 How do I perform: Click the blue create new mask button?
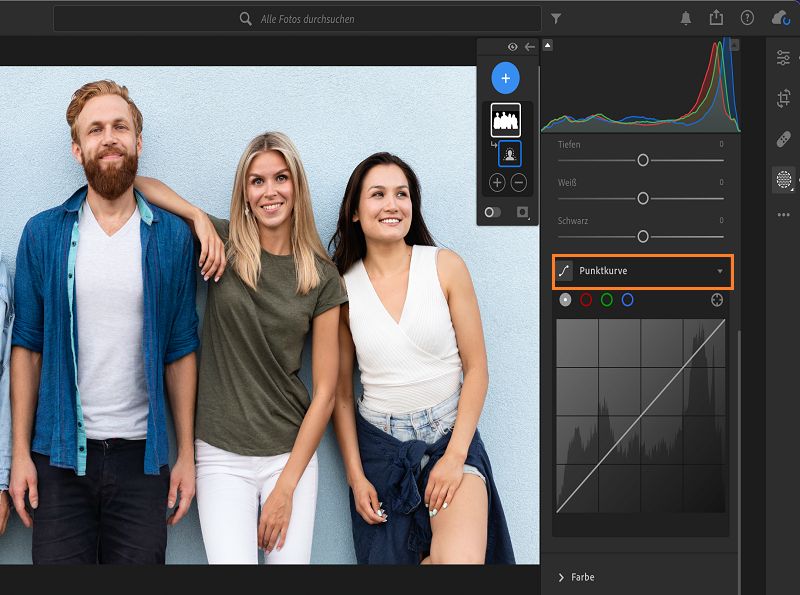point(506,78)
